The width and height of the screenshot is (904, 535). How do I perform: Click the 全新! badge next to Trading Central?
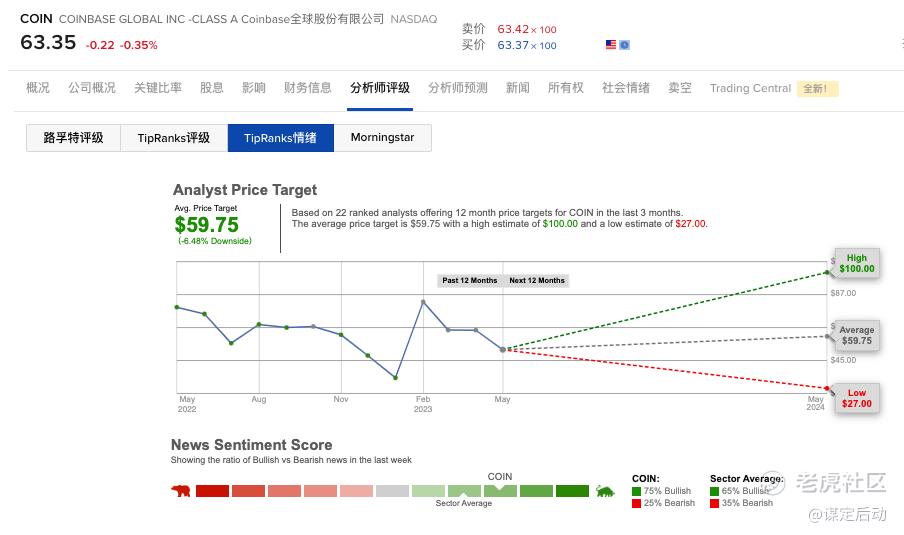click(815, 88)
